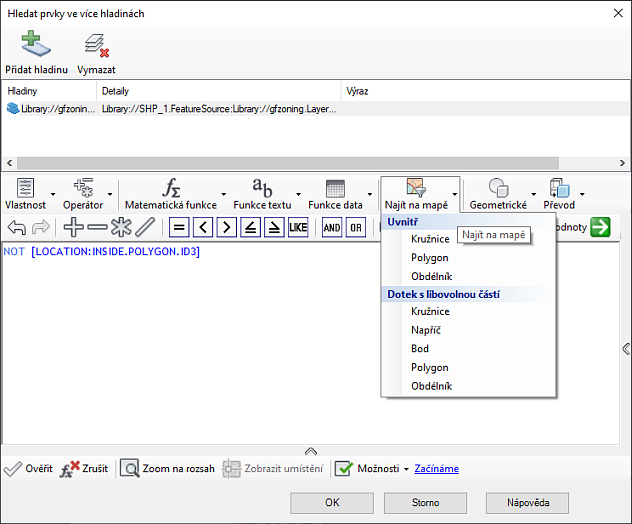Open the Začínáme link
The image size is (632, 524).
click(x=437, y=468)
